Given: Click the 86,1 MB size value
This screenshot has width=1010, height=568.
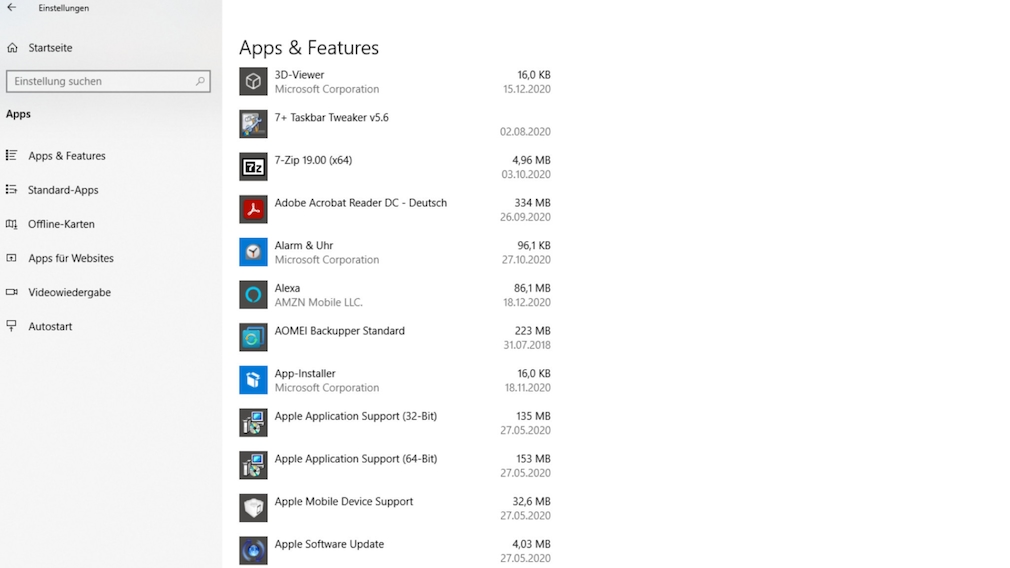Looking at the screenshot, I should (x=532, y=288).
